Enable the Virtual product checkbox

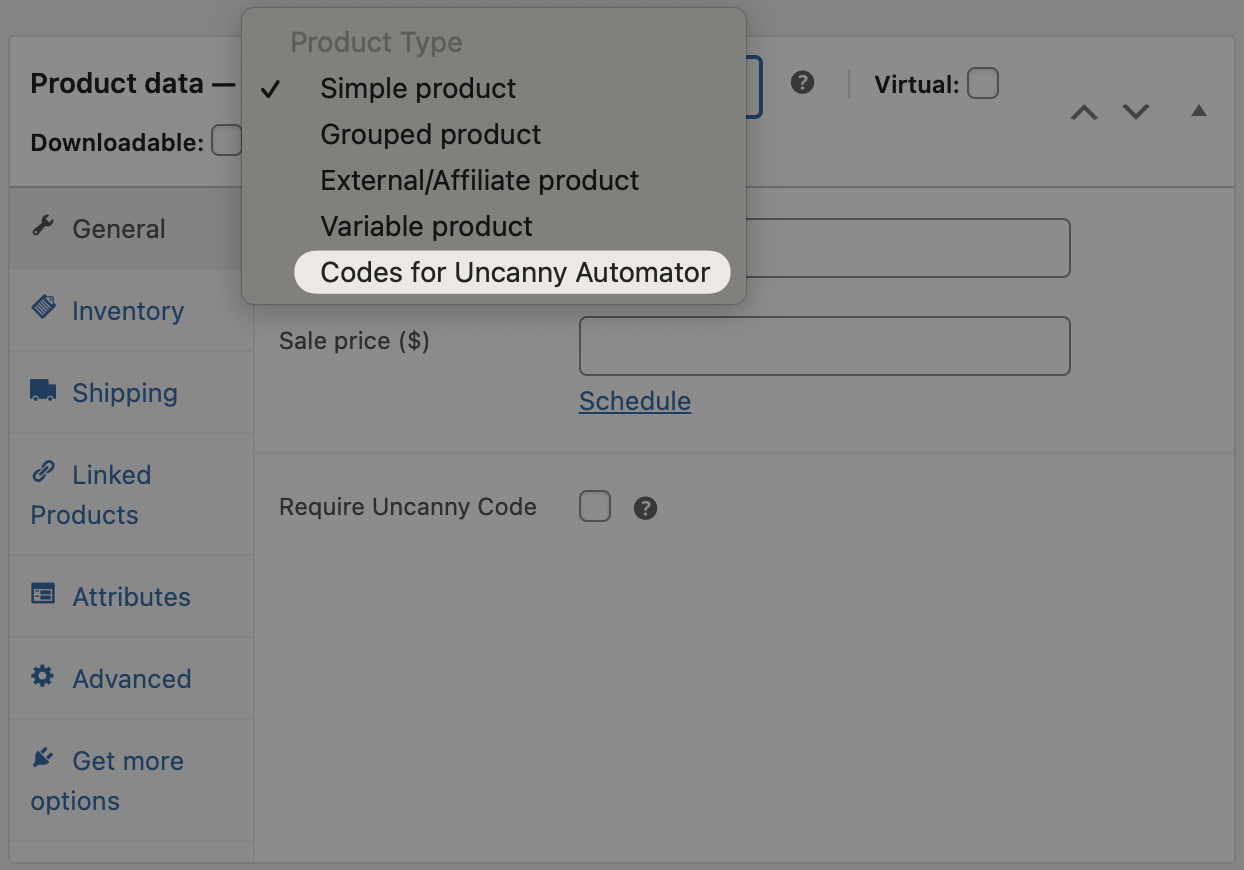(x=983, y=83)
